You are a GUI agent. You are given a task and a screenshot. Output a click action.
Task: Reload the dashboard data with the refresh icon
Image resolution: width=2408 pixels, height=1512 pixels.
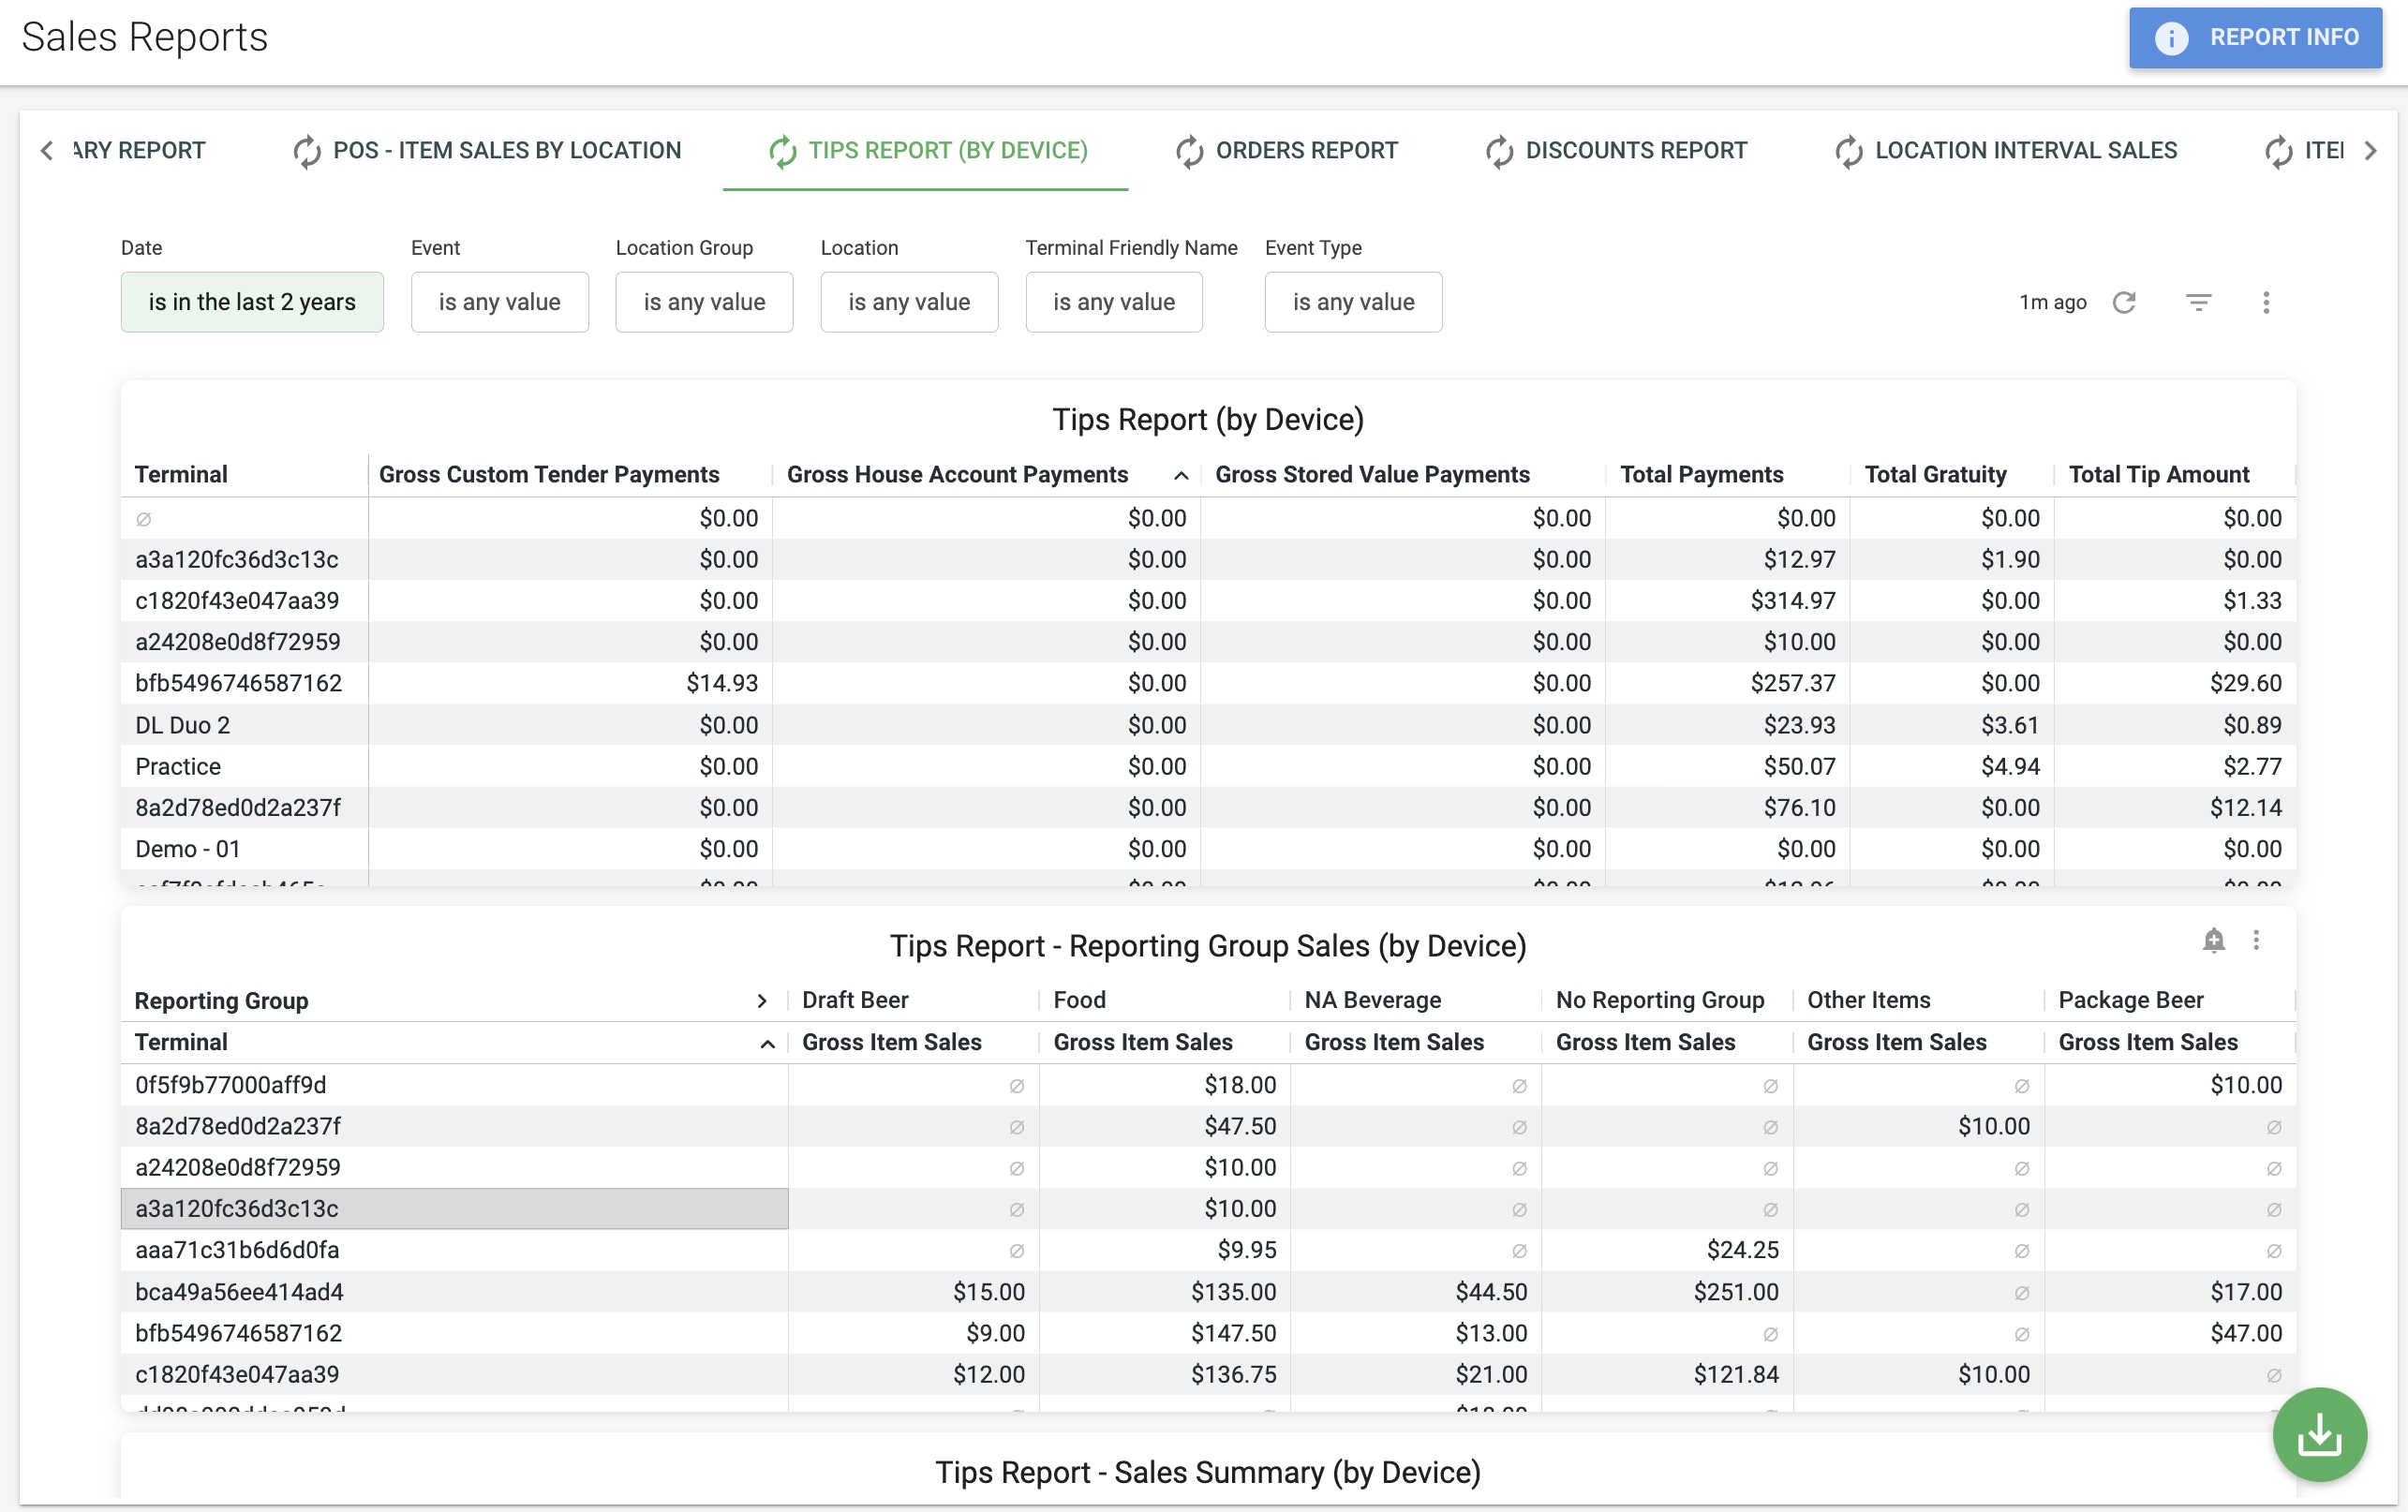[2124, 302]
